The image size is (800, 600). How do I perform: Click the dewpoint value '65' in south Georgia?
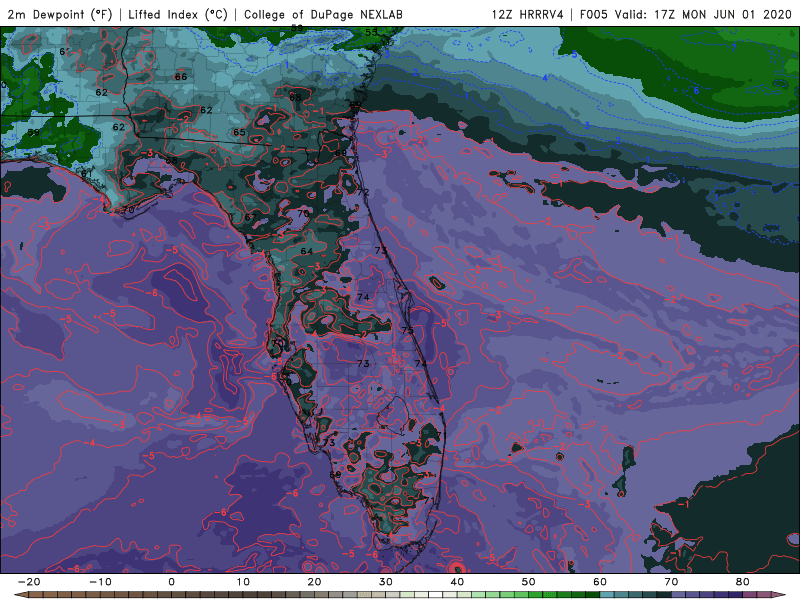point(239,132)
